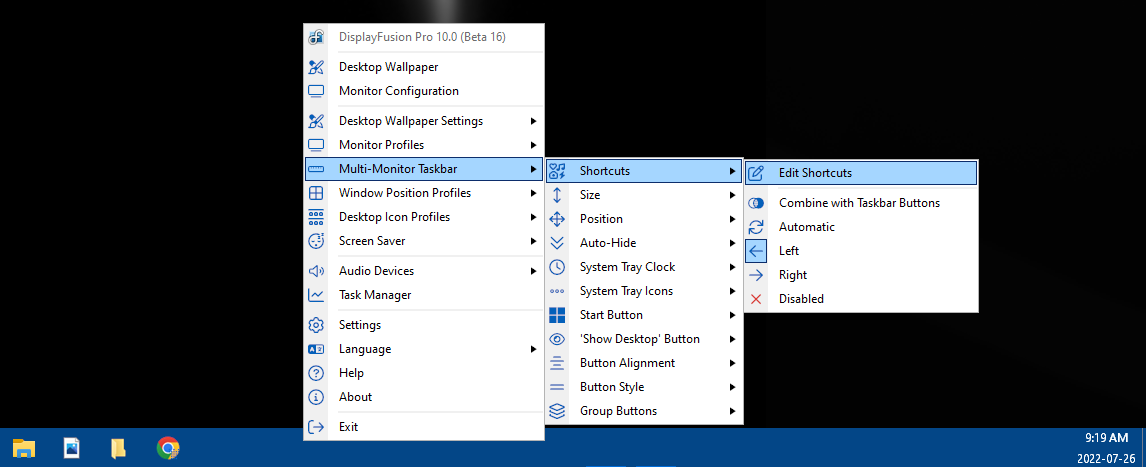The image size is (1146, 467).
Task: Click the Group Buttons stacked layers icon
Action: [557, 411]
